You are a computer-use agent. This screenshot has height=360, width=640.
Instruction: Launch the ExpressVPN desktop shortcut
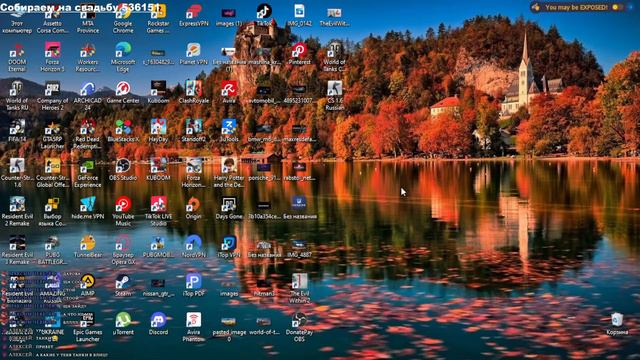click(193, 16)
